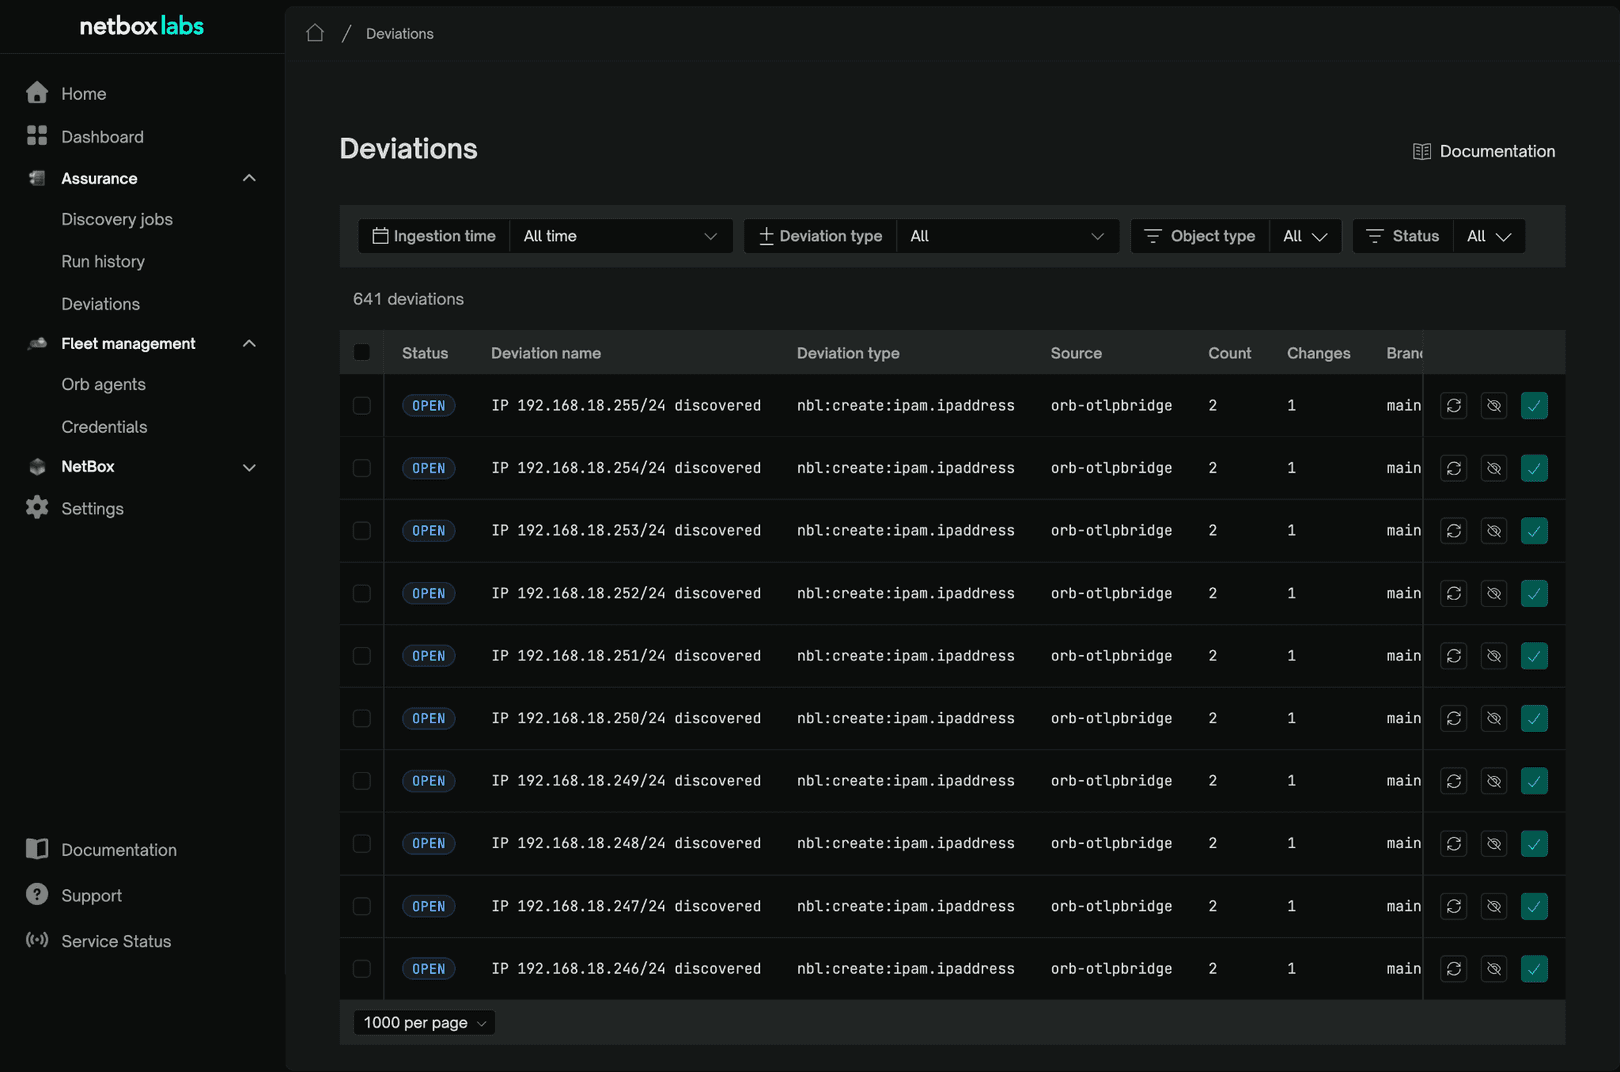Image resolution: width=1620 pixels, height=1072 pixels.
Task: Open the Status filter All dropdown
Action: pos(1489,236)
